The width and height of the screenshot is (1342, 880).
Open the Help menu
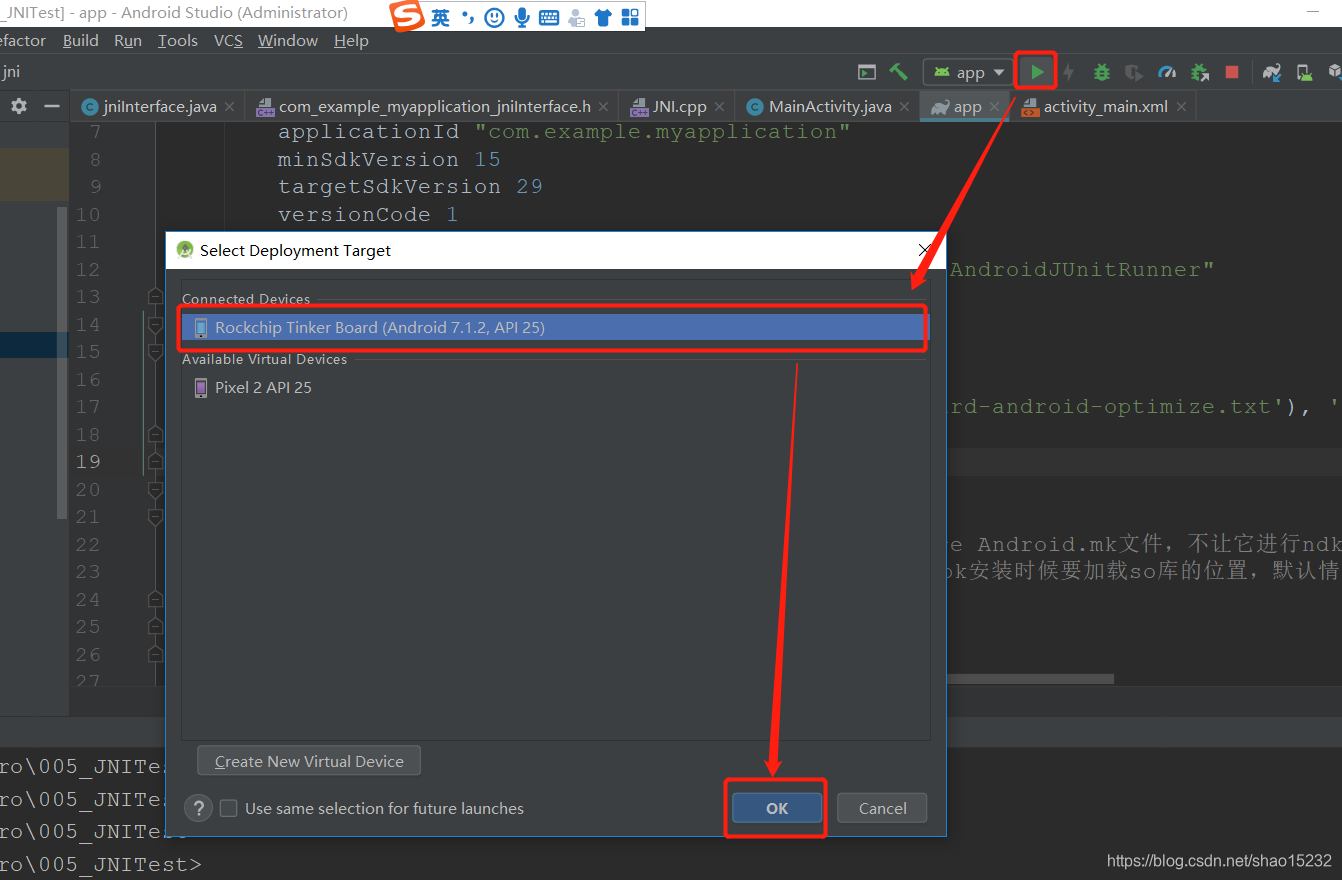351,41
